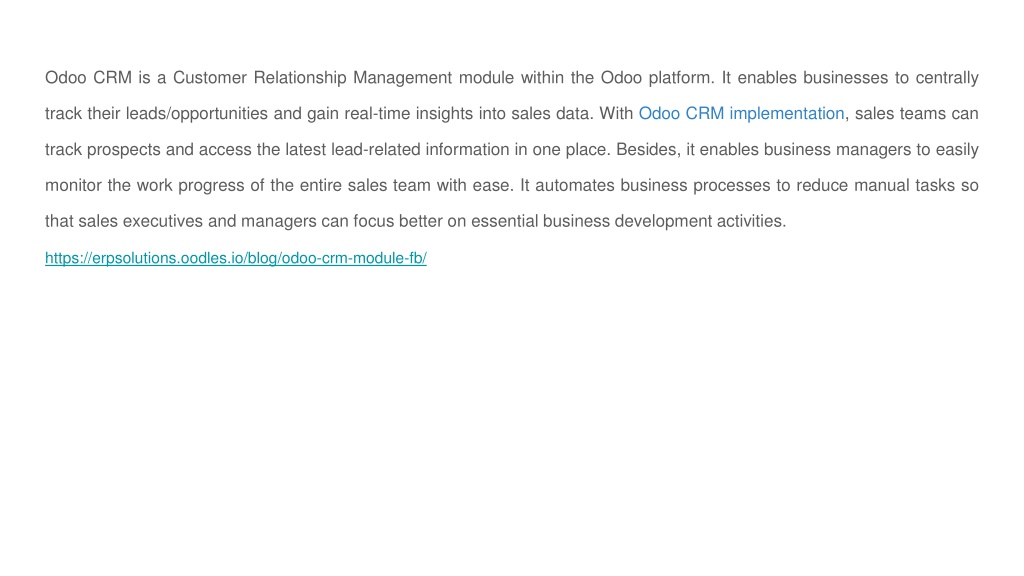Click the phrase 'track prospects' on third line
The width and height of the screenshot is (1024, 576).
click(103, 150)
